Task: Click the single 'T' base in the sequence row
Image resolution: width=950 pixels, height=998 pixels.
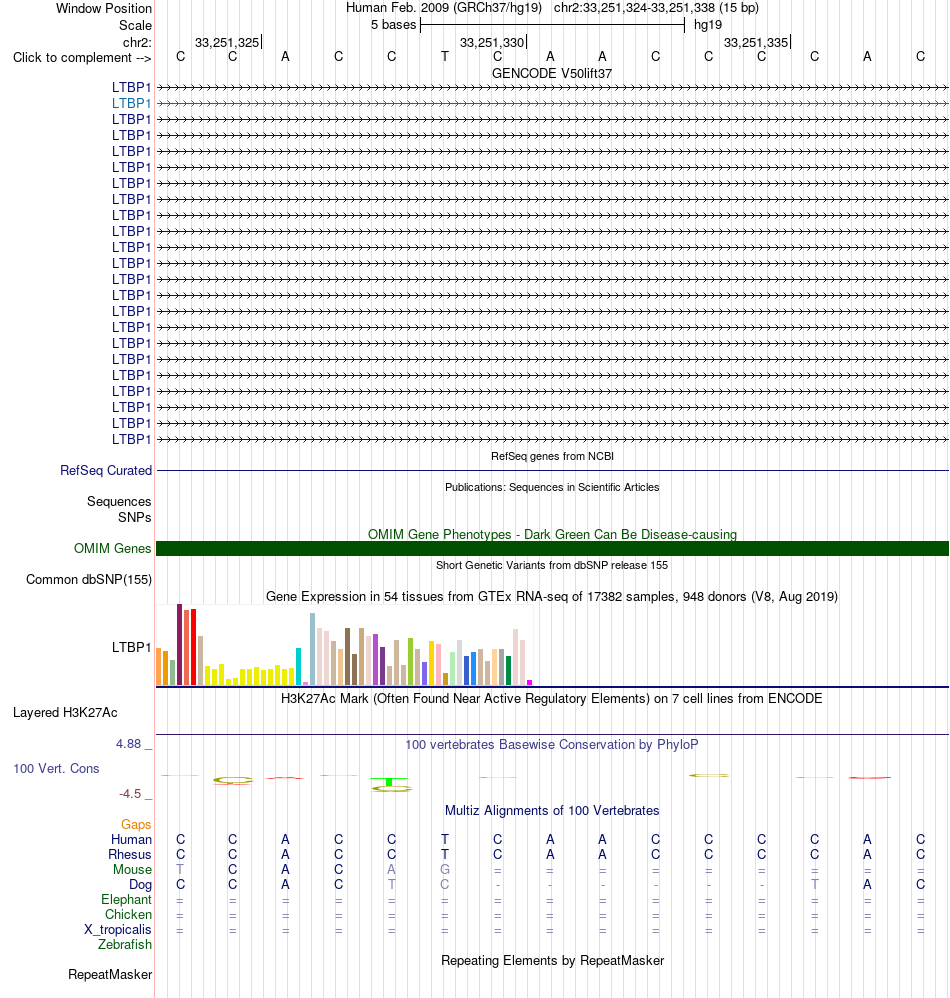Action: pyautogui.click(x=445, y=57)
